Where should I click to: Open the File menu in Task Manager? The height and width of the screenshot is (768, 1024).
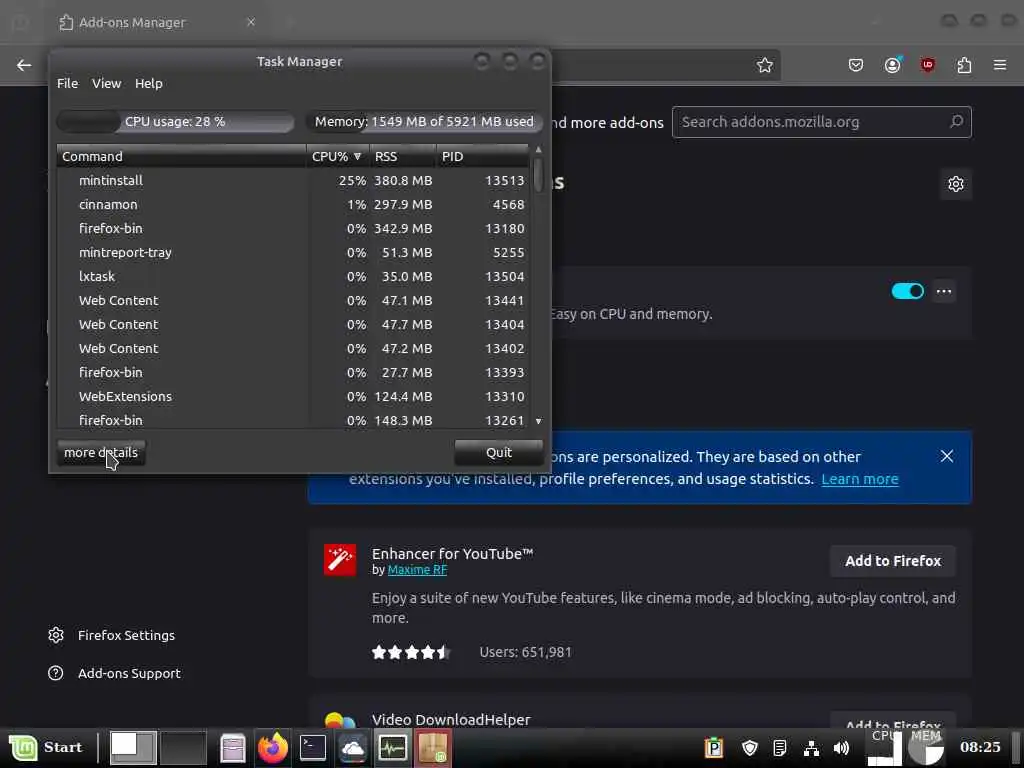(67, 84)
